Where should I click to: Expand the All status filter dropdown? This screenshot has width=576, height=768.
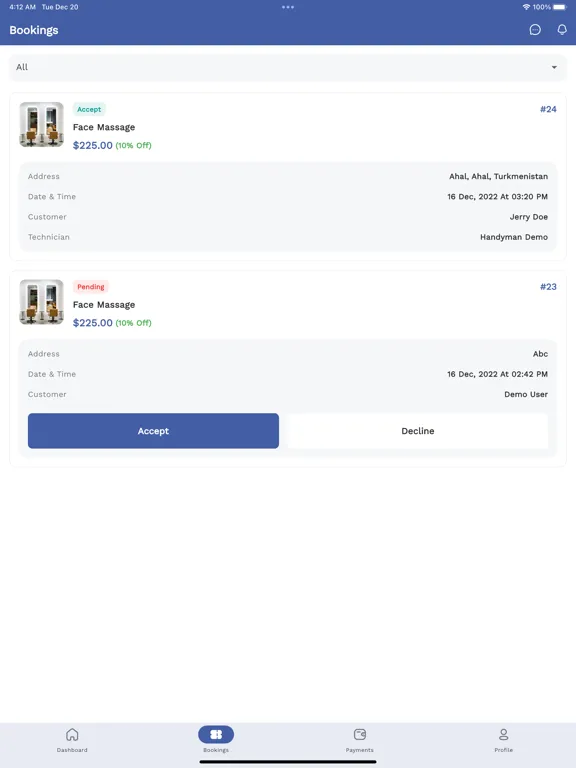click(x=288, y=68)
